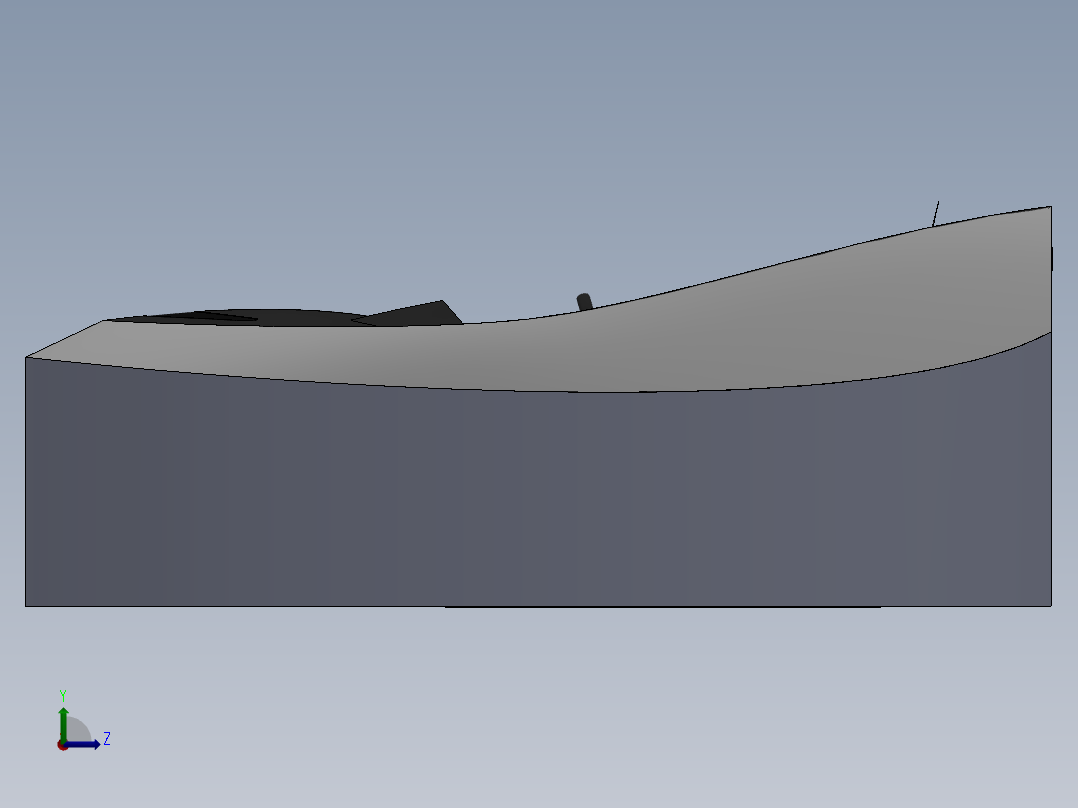Viewport: 1078px width, 808px height.
Task: Click the 'Z' label on the axis triad
Action: (107, 739)
